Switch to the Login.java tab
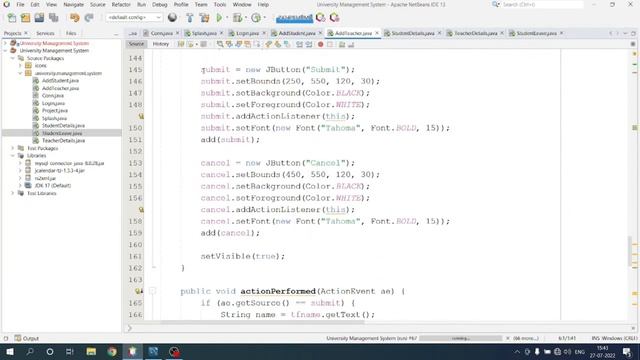 coord(247,33)
